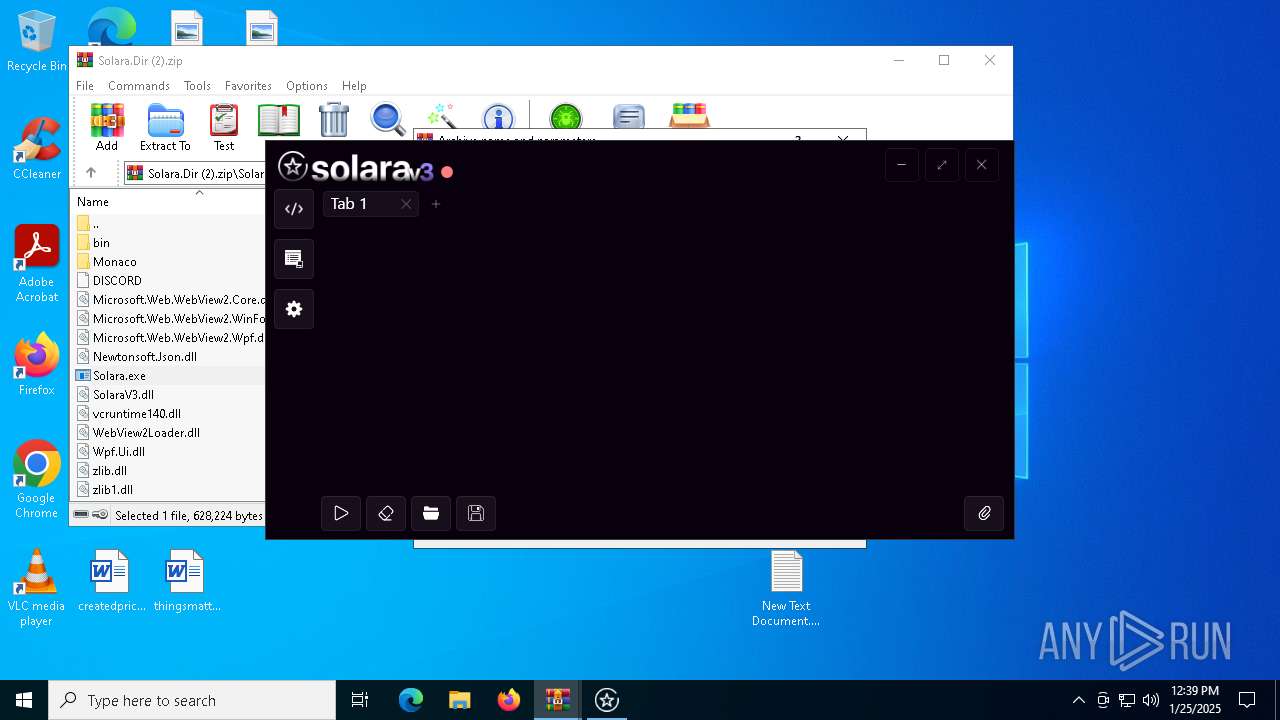Click the New Text Document desktop file

coord(786,589)
